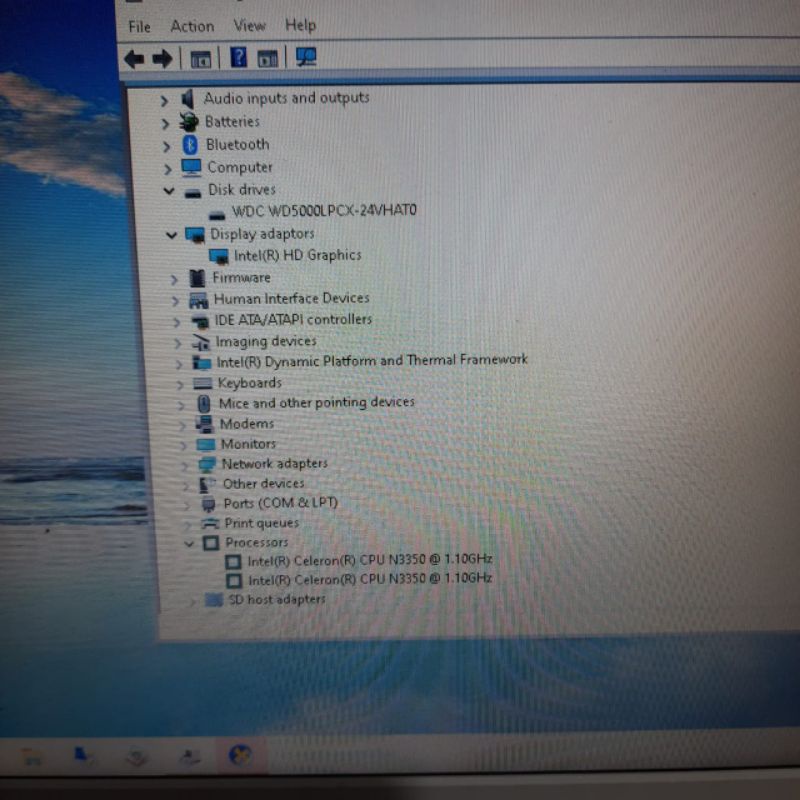Screen dimensions: 800x800
Task: Expand Audio inputs and outputs node
Action: (164, 101)
